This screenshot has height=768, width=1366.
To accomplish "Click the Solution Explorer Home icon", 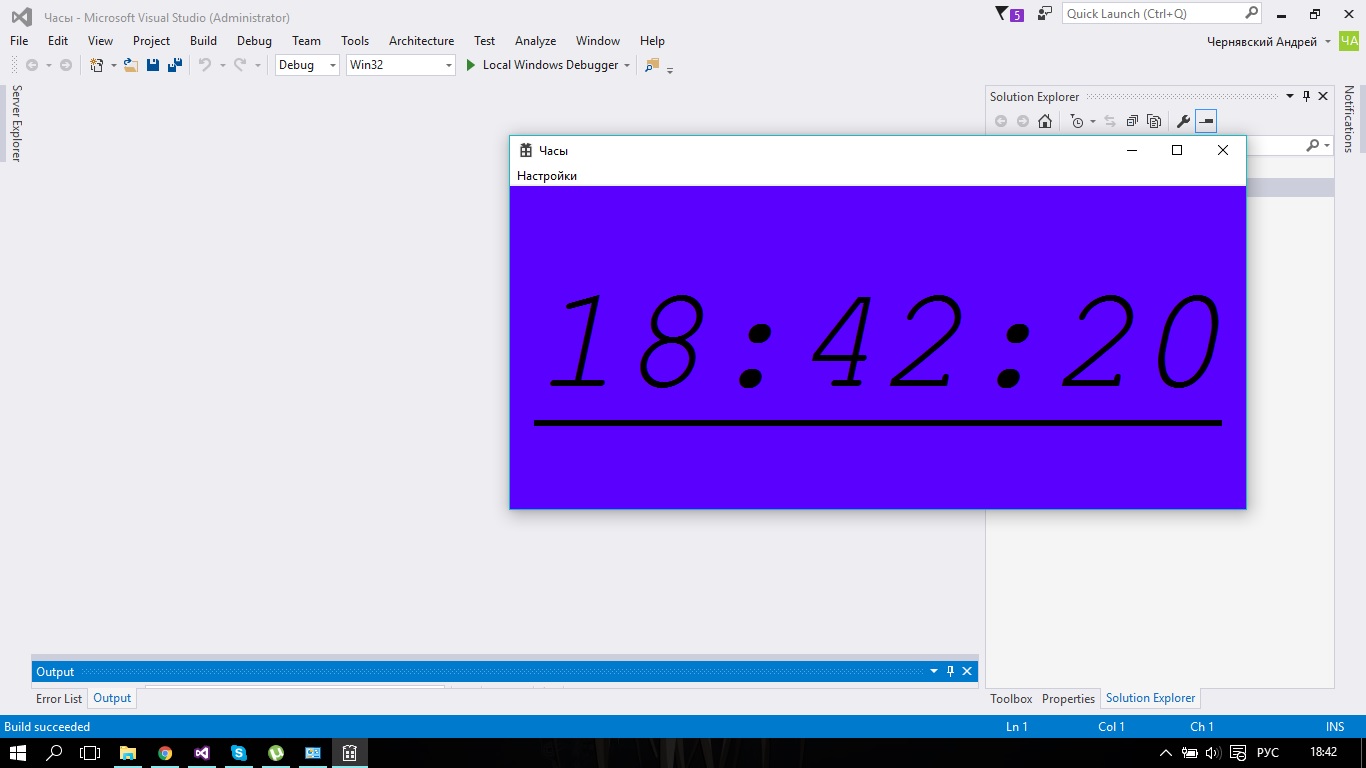I will pos(1045,121).
